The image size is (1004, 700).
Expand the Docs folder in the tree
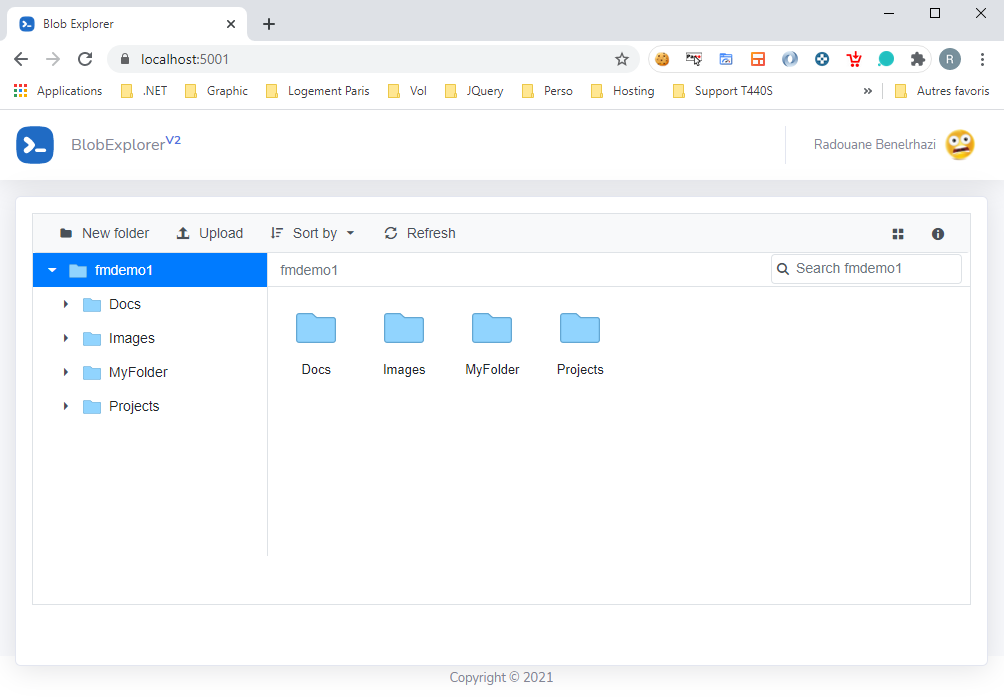coord(67,304)
